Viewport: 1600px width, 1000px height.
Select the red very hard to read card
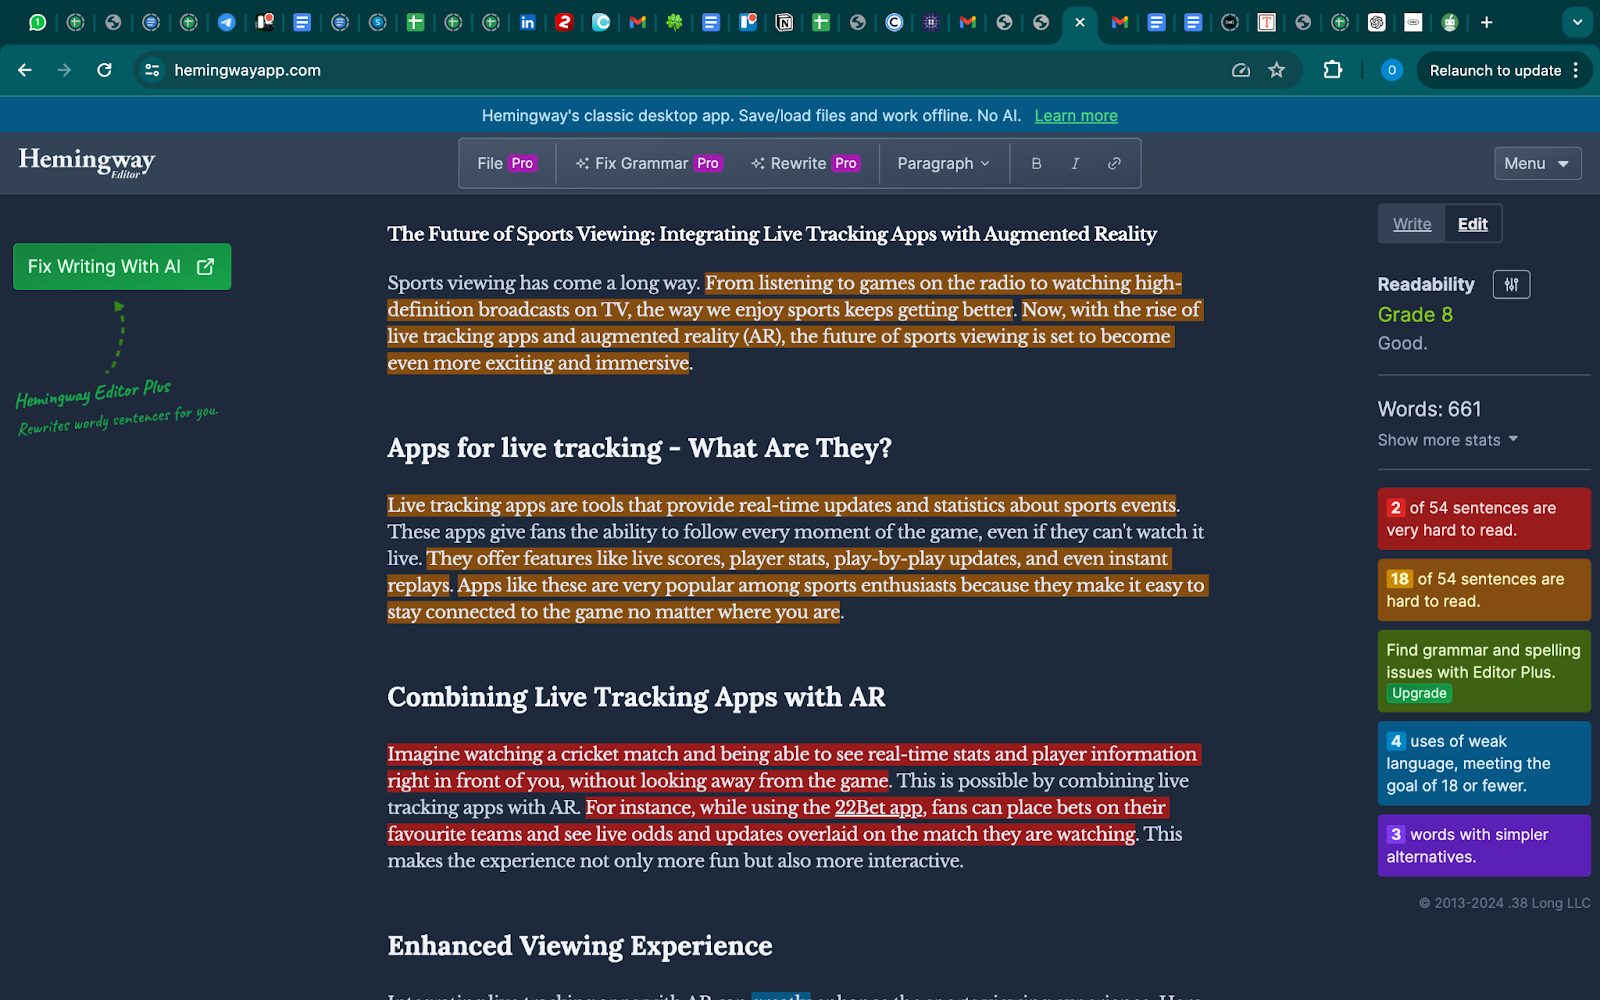[x=1484, y=519]
